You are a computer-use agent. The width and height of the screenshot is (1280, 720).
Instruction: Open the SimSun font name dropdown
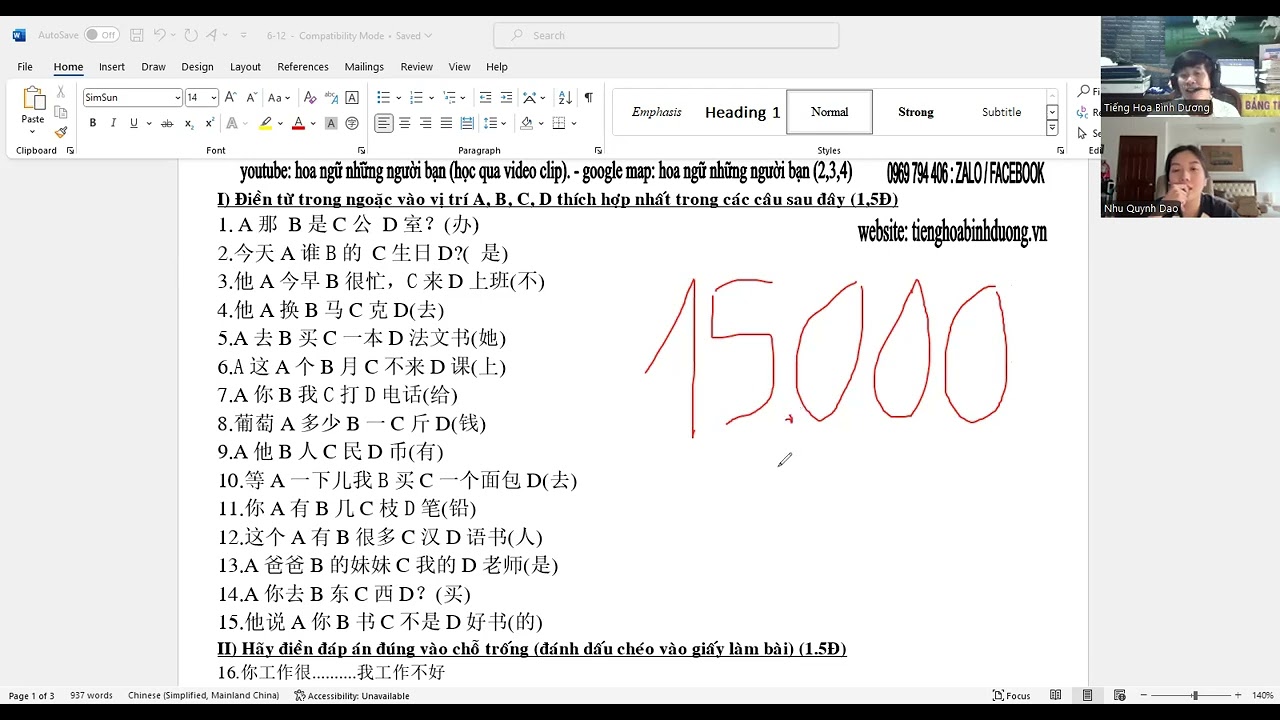click(178, 98)
